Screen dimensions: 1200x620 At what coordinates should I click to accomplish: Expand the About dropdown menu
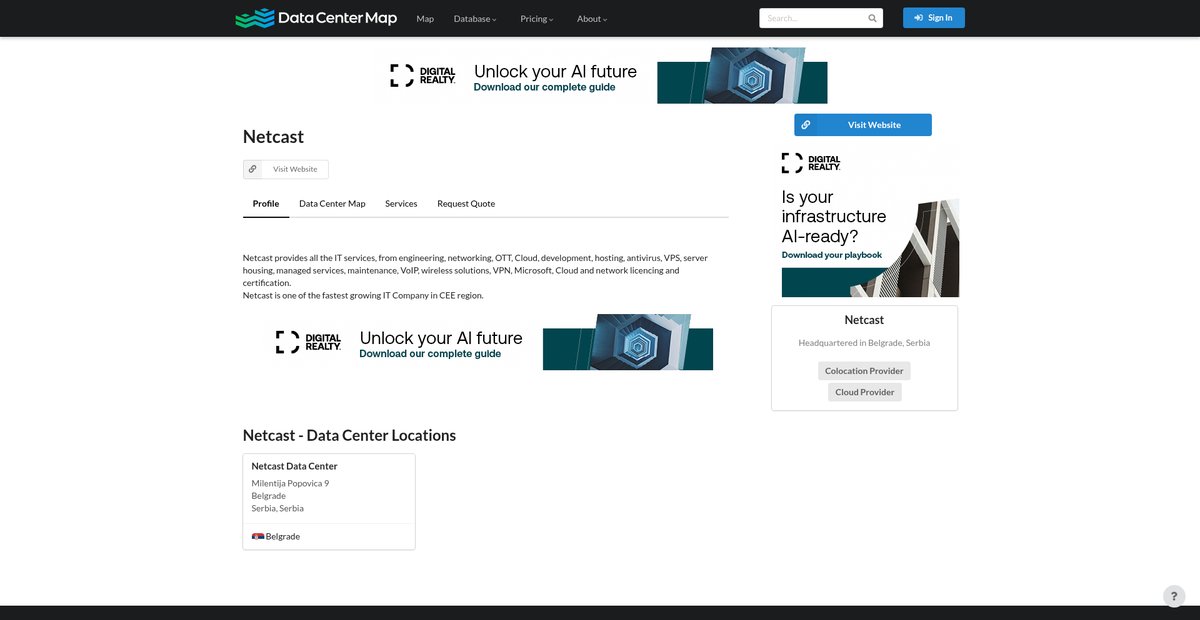point(592,19)
